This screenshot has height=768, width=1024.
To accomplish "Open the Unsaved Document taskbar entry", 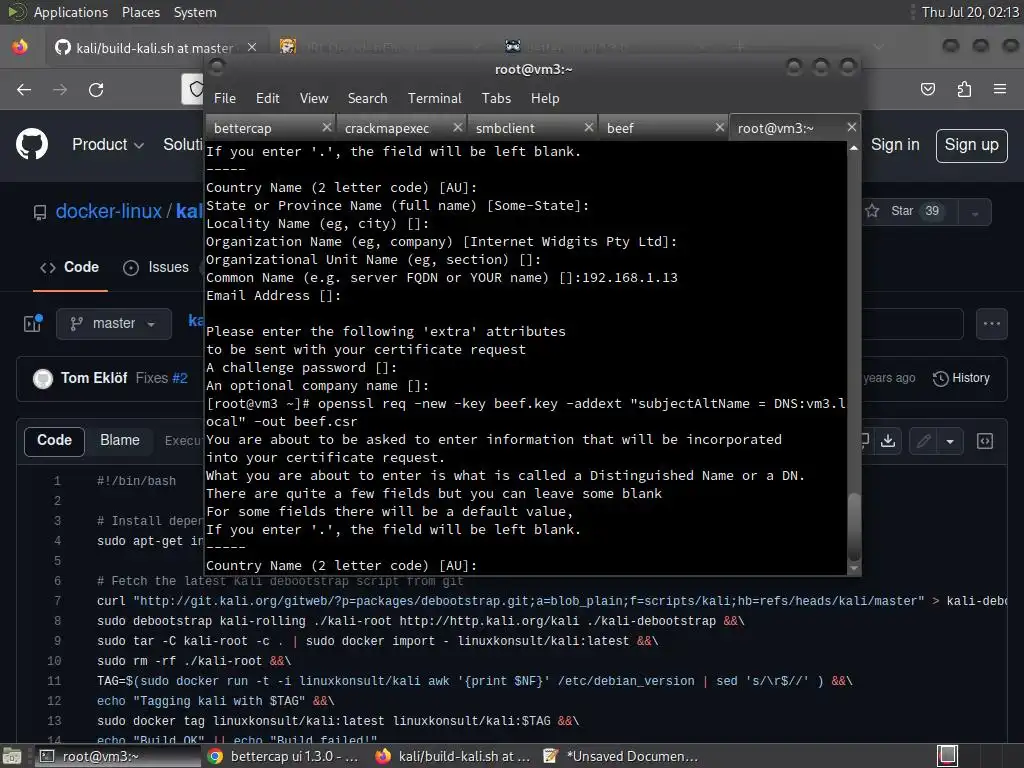I will (620, 756).
